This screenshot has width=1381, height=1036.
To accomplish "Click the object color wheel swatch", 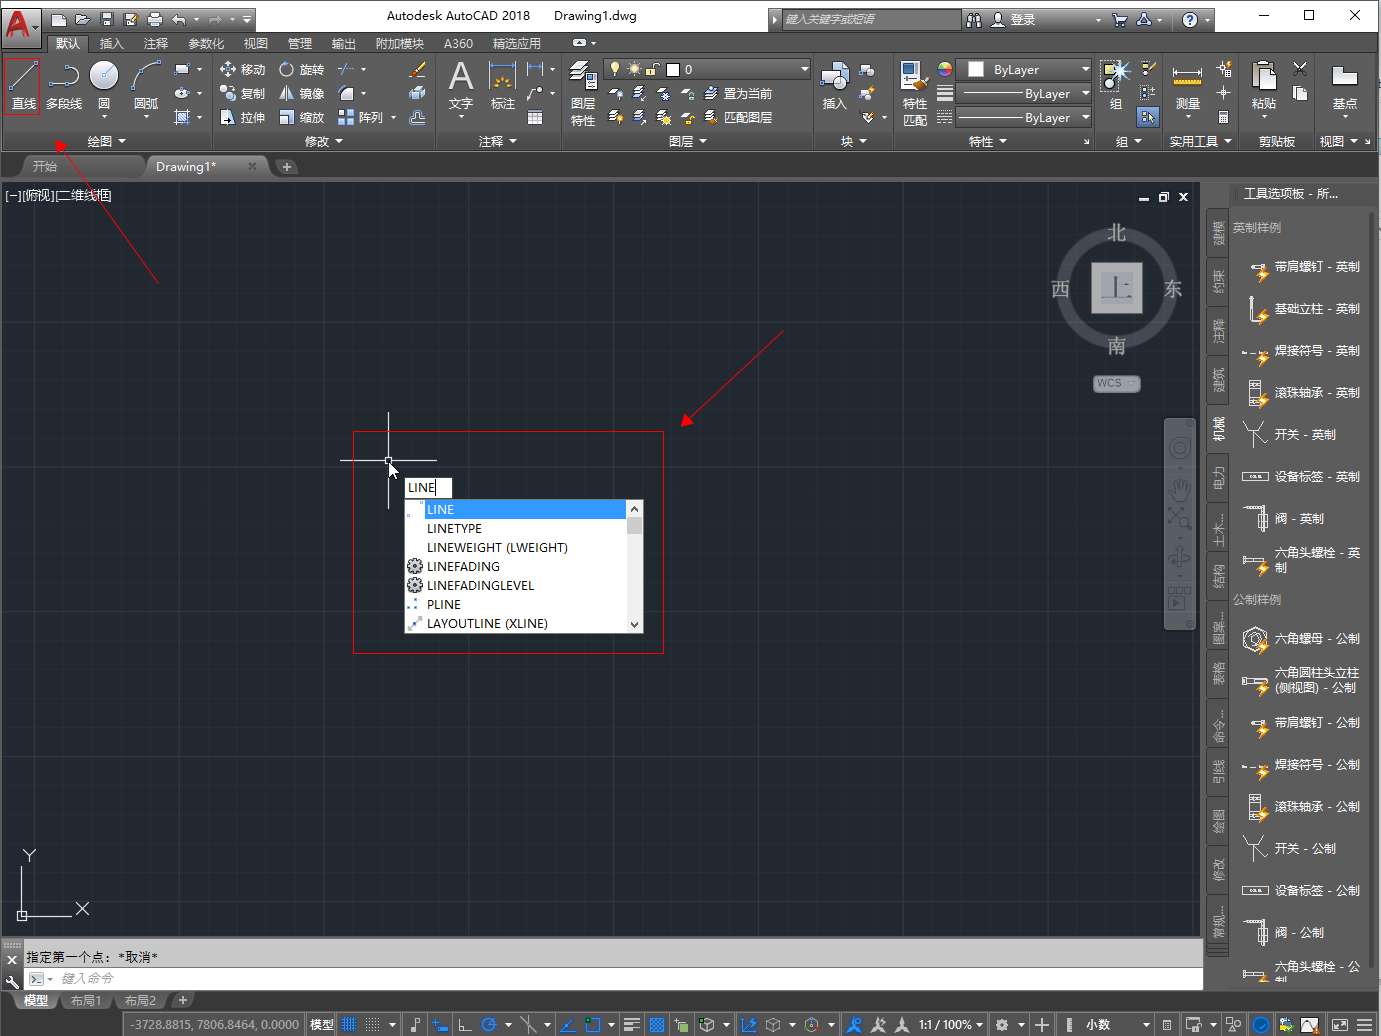I will click(x=945, y=69).
